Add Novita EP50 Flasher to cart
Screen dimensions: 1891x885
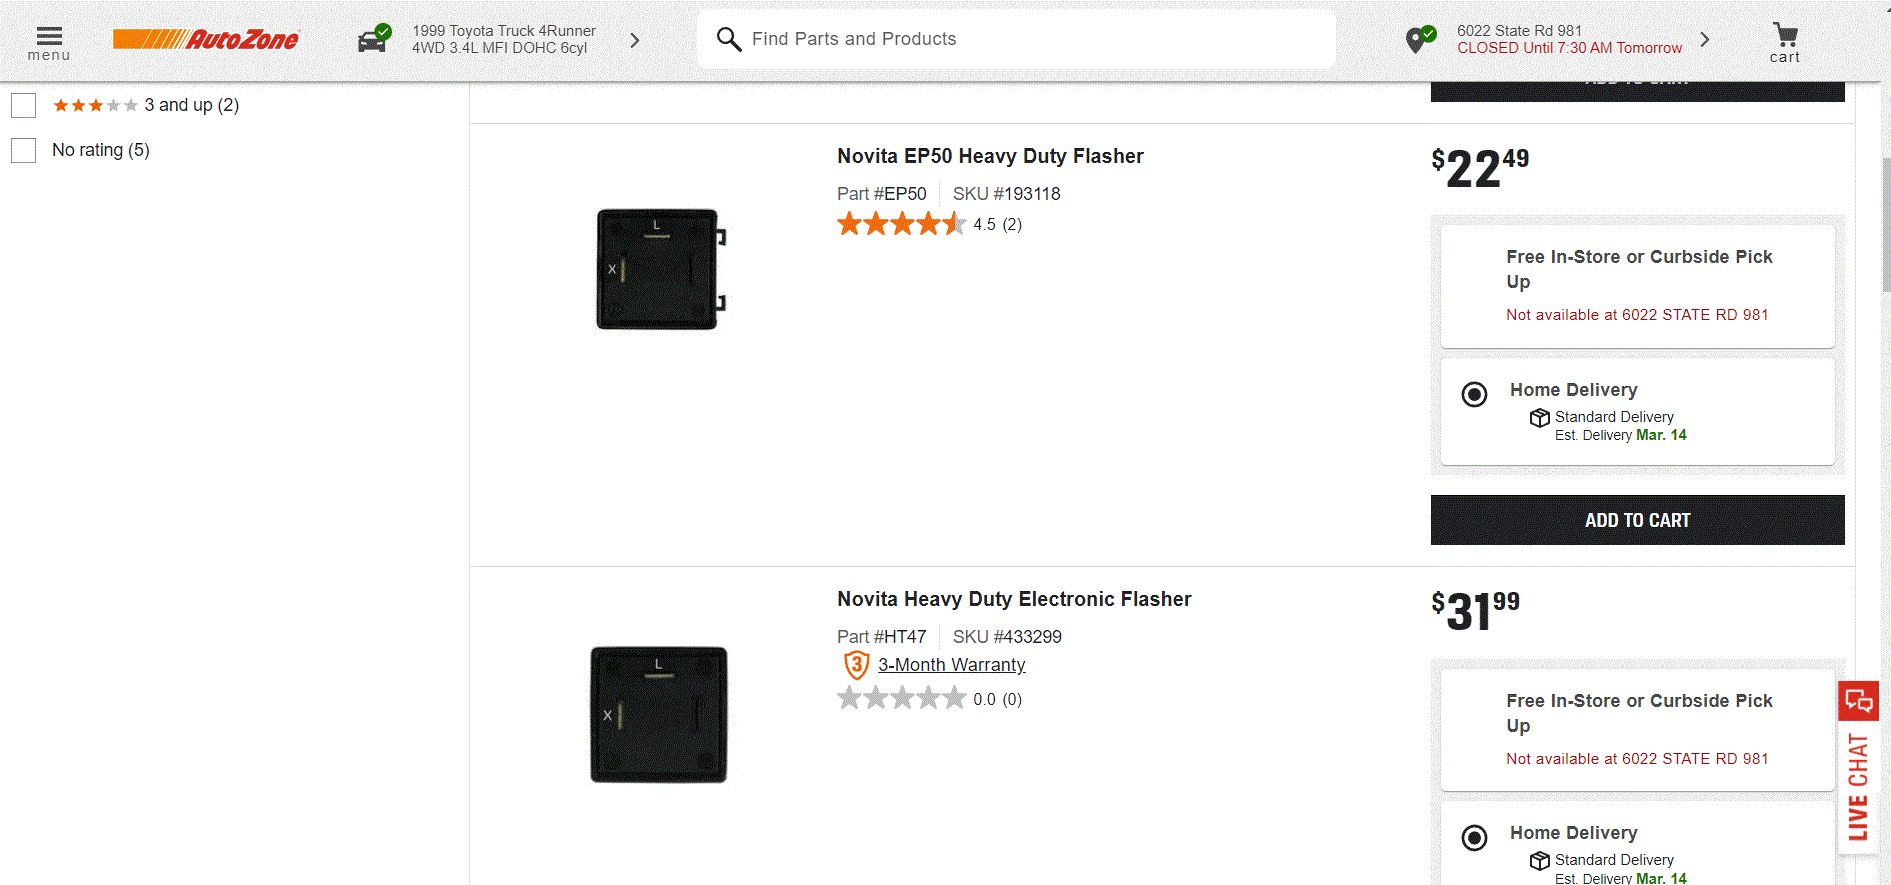[1637, 520]
